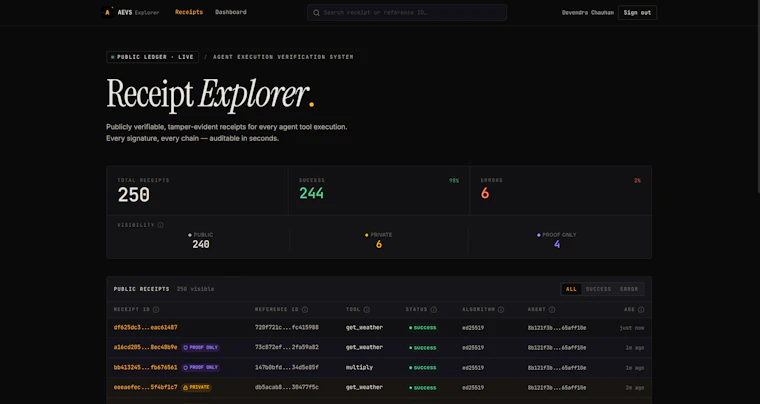The width and height of the screenshot is (760, 404).
Task: Filter receipts by ERROR
Action: point(629,289)
